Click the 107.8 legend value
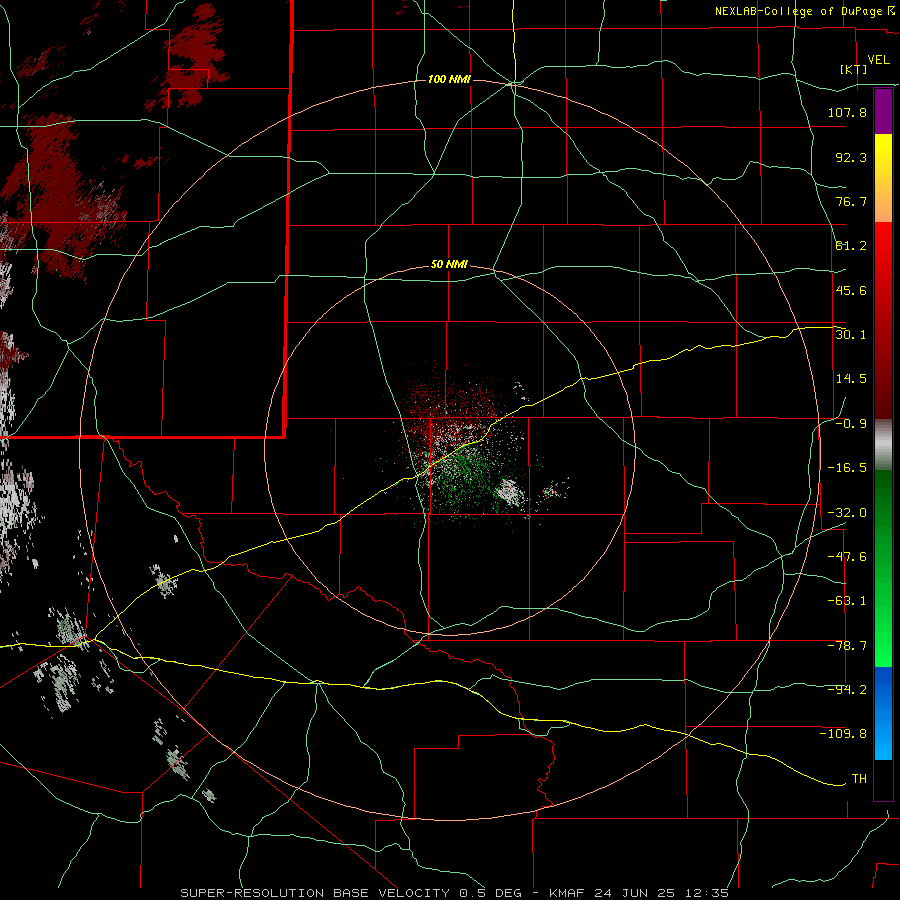This screenshot has height=900, width=900. (847, 112)
